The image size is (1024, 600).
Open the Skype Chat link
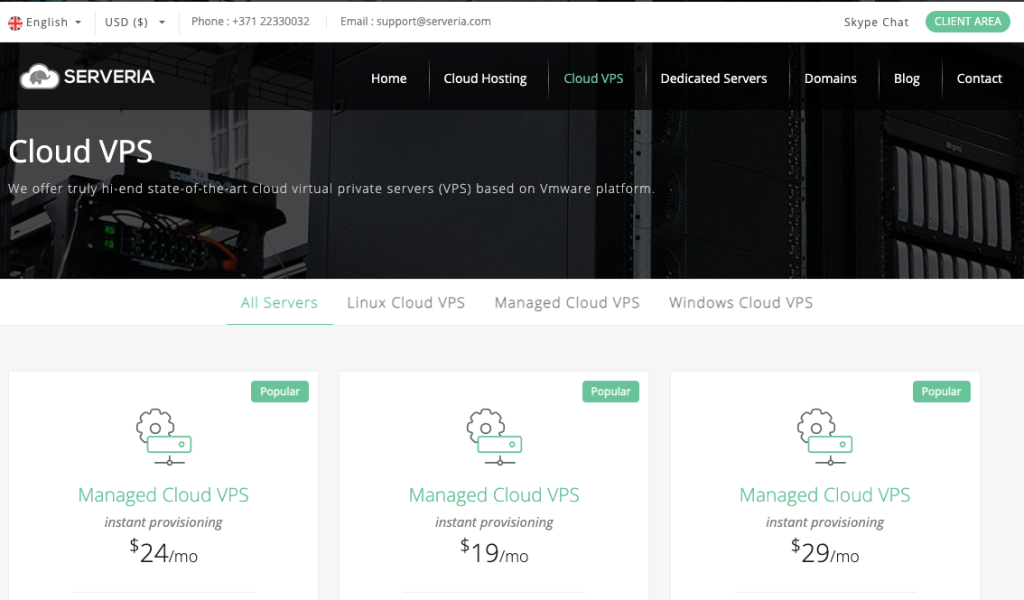point(876,22)
